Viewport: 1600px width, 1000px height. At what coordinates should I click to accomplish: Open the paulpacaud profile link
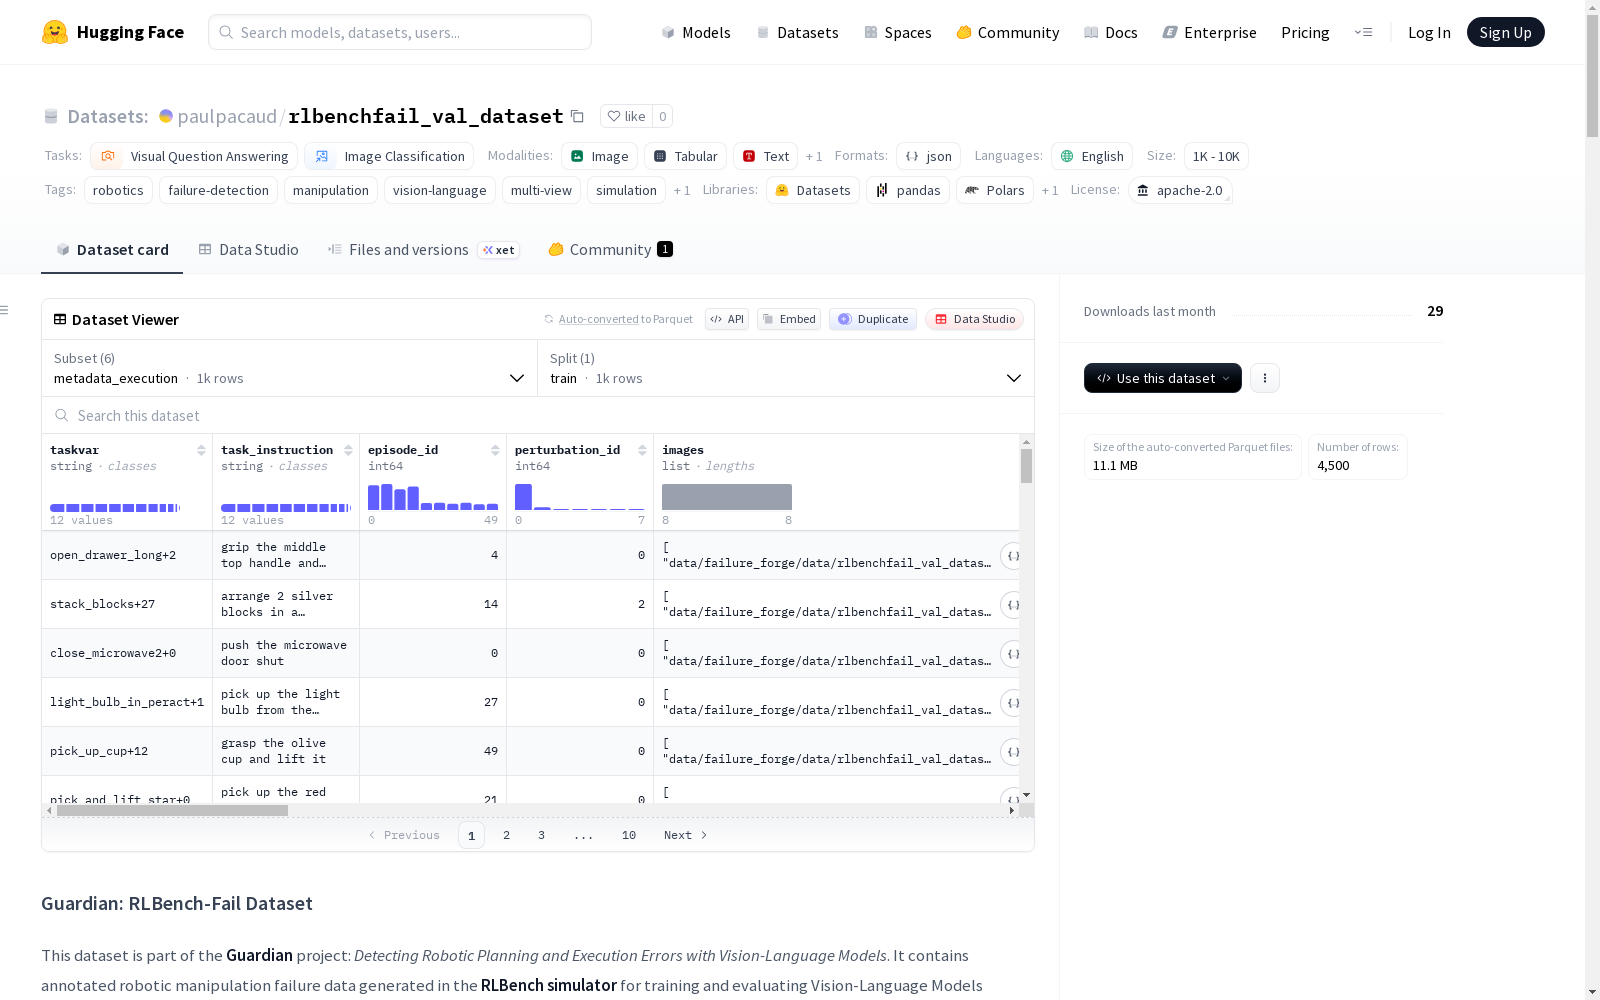pyautogui.click(x=227, y=116)
